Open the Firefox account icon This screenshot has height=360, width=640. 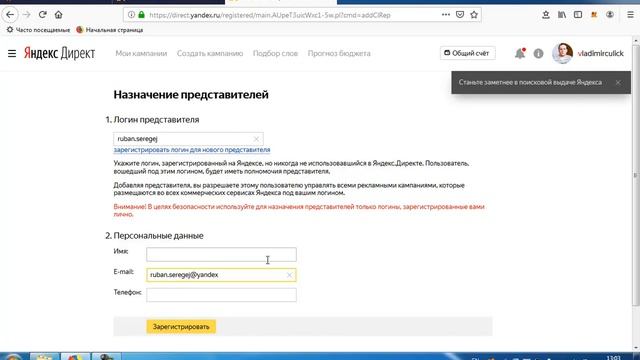coord(610,15)
